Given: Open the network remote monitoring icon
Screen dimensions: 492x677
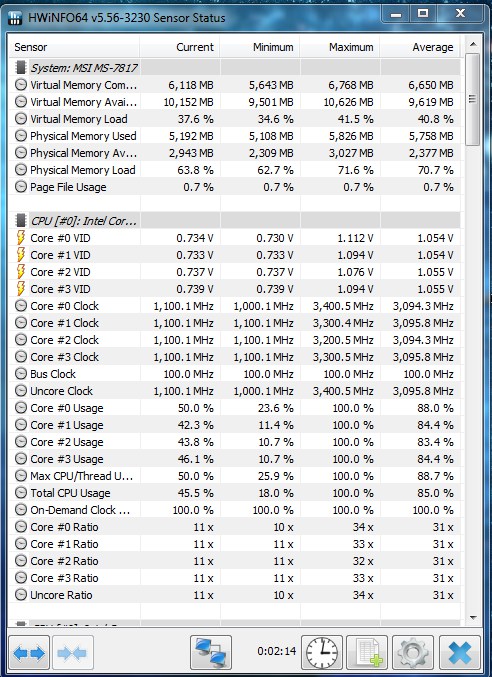Looking at the screenshot, I should pos(211,652).
